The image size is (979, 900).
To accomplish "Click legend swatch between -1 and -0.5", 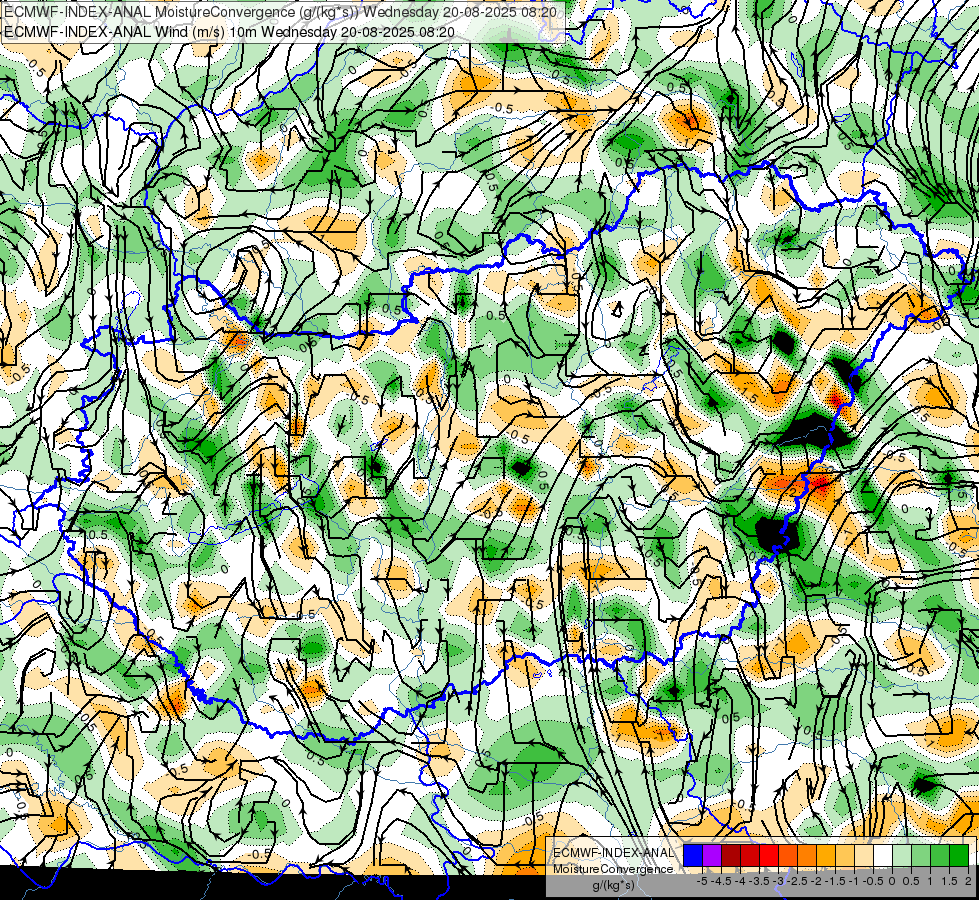I will 863,855.
